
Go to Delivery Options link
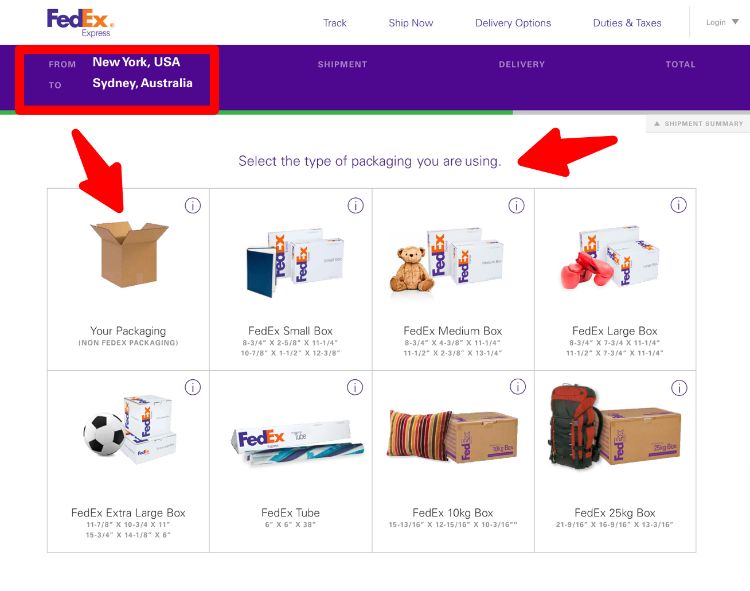[513, 23]
